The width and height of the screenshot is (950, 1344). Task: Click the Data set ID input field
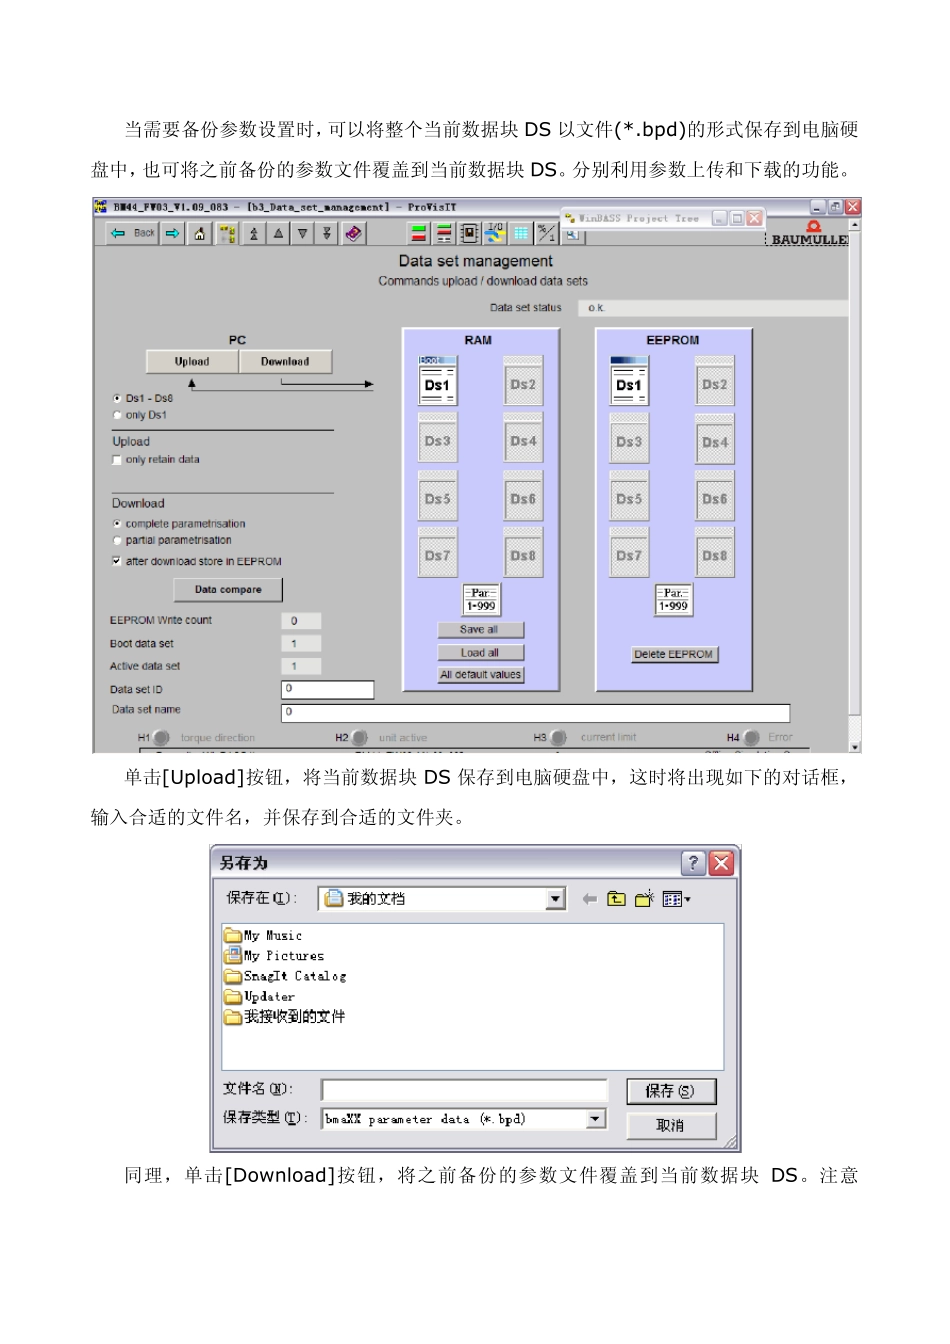point(328,689)
